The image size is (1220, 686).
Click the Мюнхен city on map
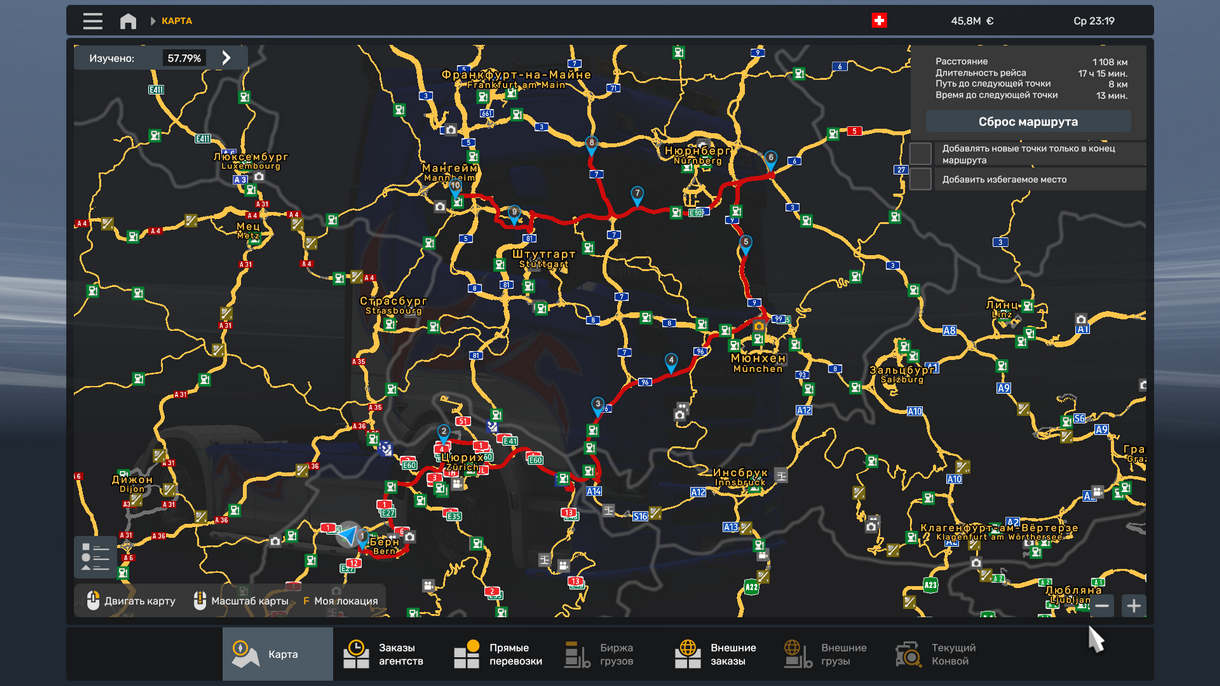coord(758,358)
